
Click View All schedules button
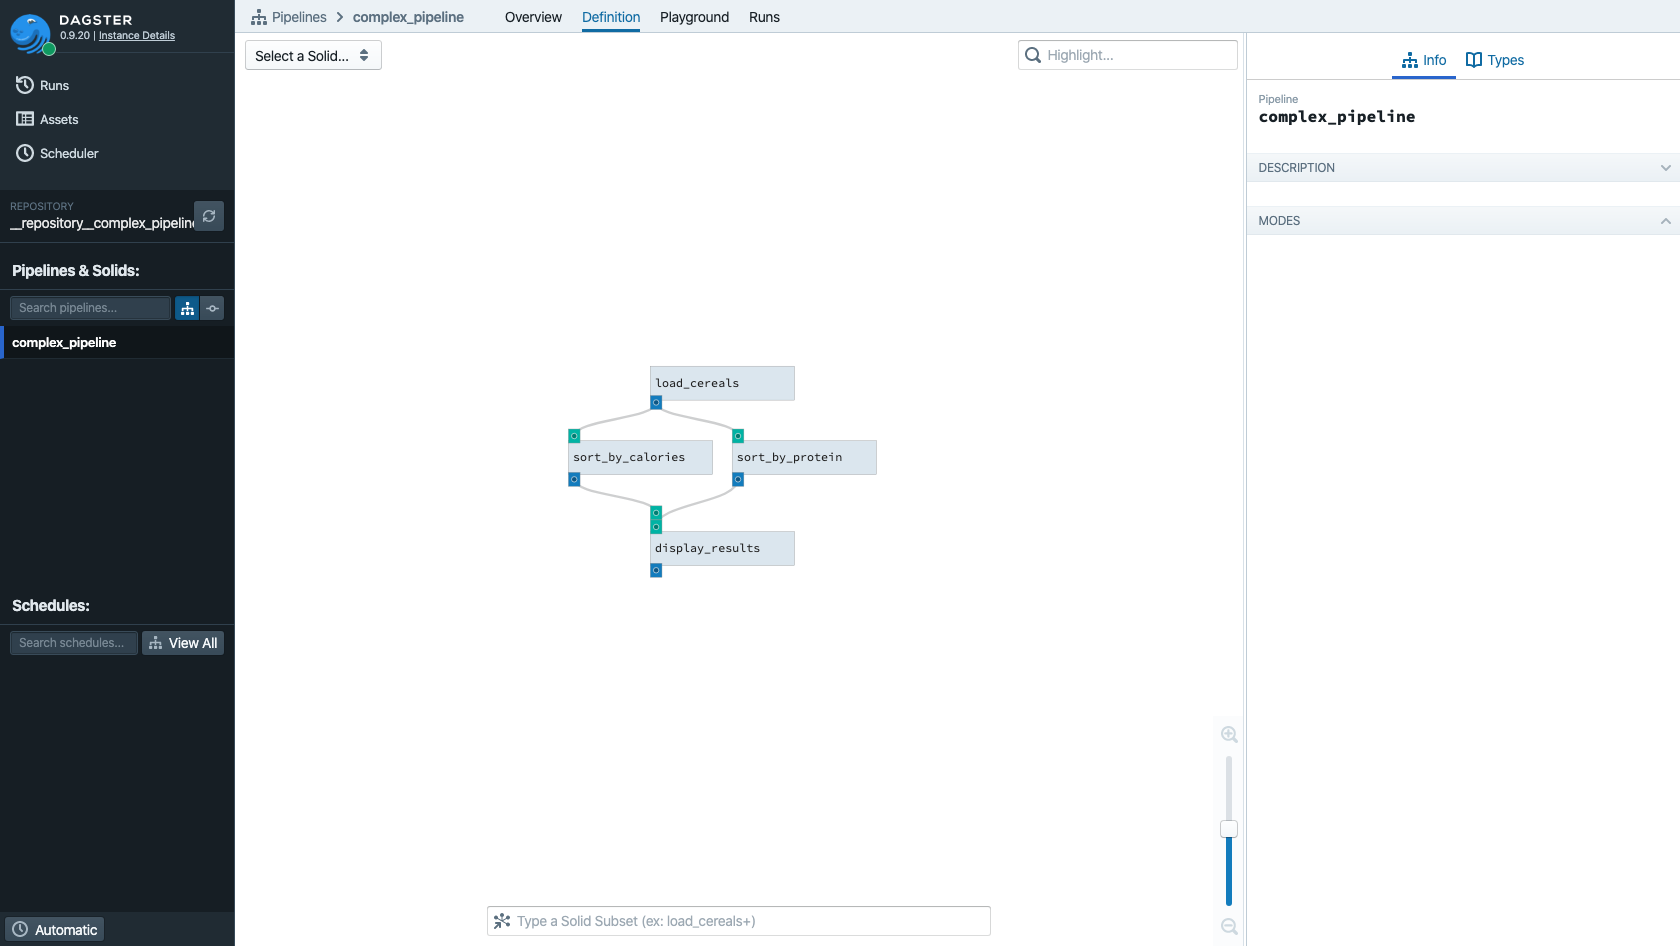183,643
